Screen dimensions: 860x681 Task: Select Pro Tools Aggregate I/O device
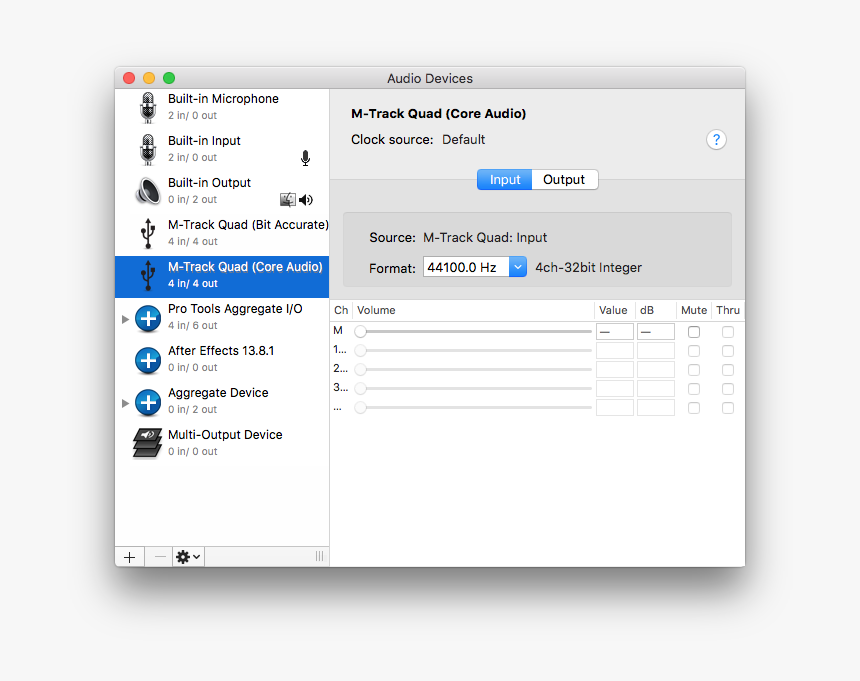pyautogui.click(x=222, y=317)
